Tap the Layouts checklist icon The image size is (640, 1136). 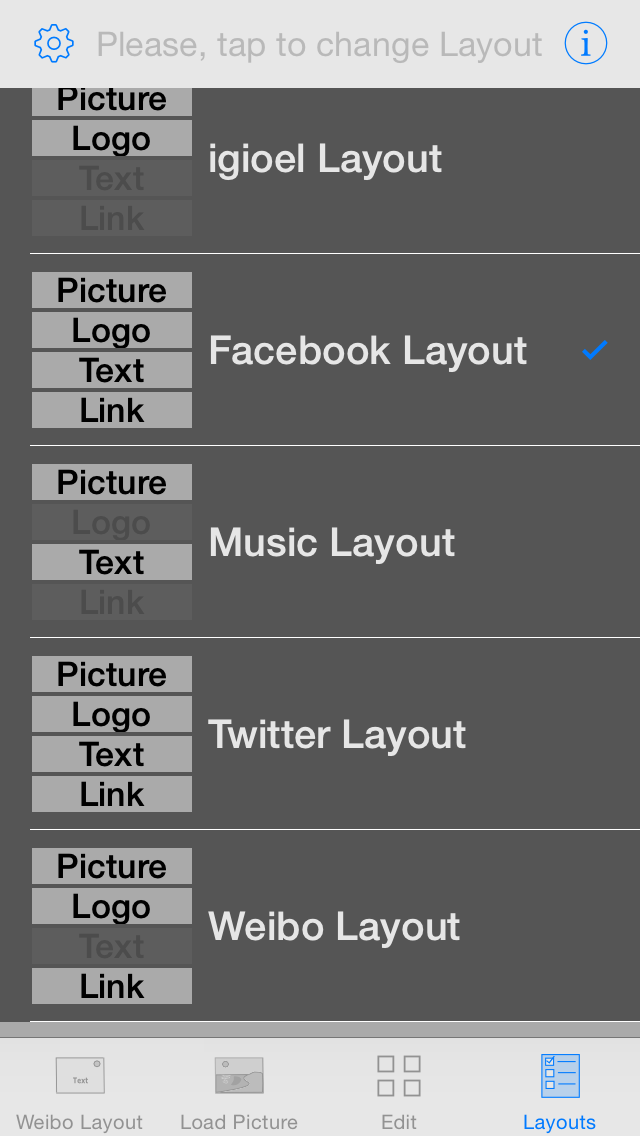click(560, 1076)
